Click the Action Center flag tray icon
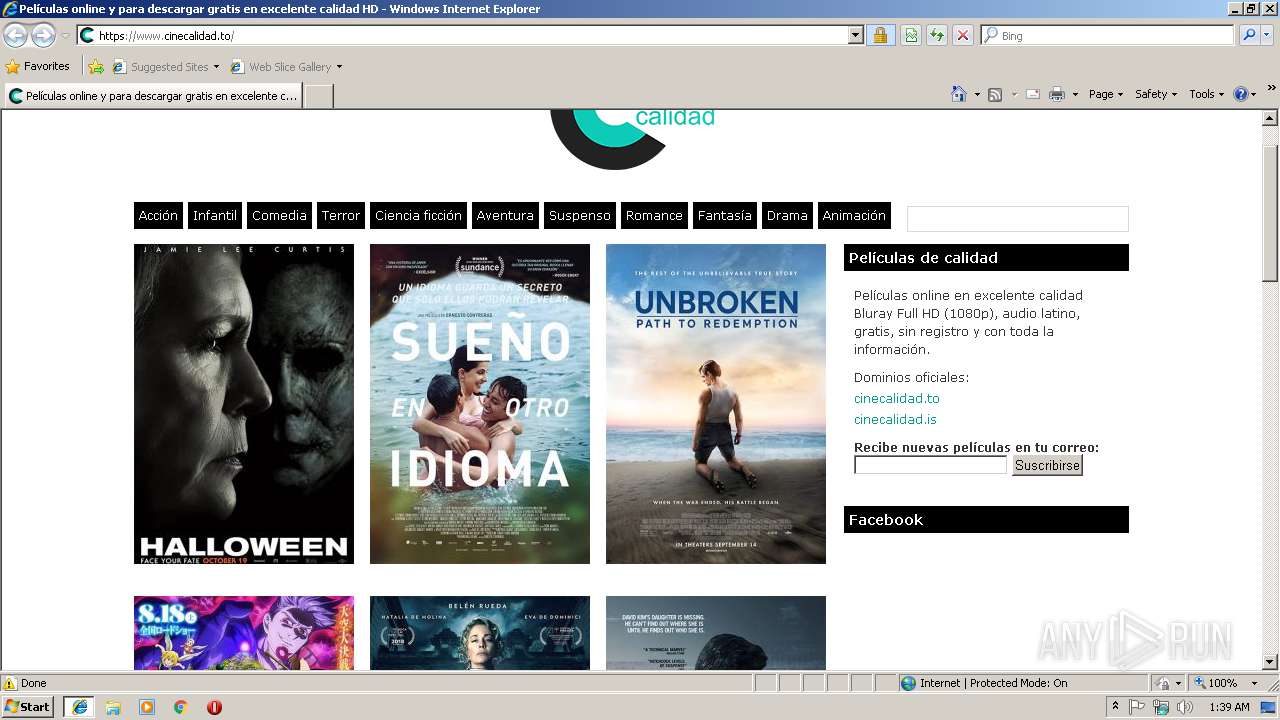 pyautogui.click(x=1138, y=707)
